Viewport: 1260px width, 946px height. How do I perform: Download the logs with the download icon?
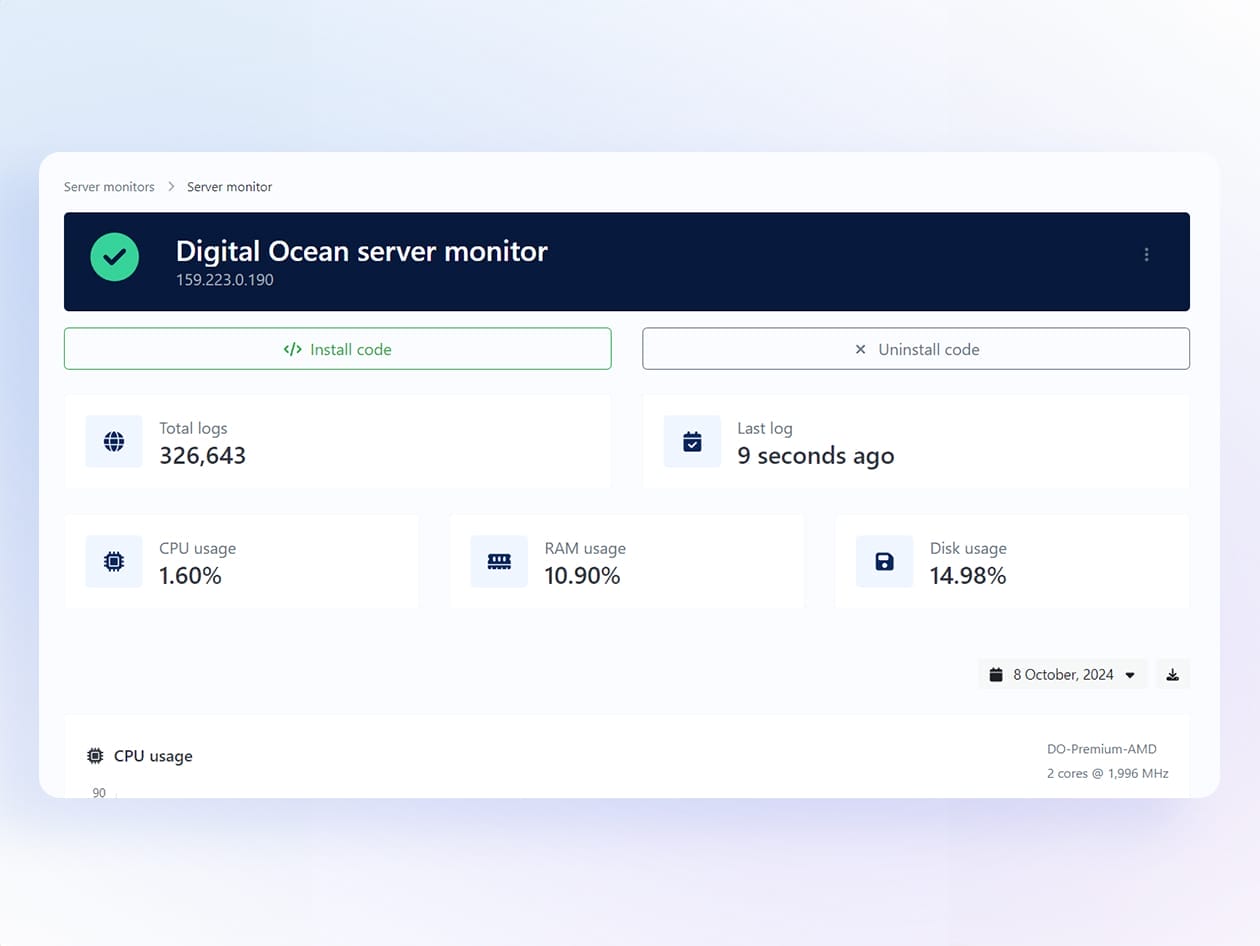(1172, 675)
